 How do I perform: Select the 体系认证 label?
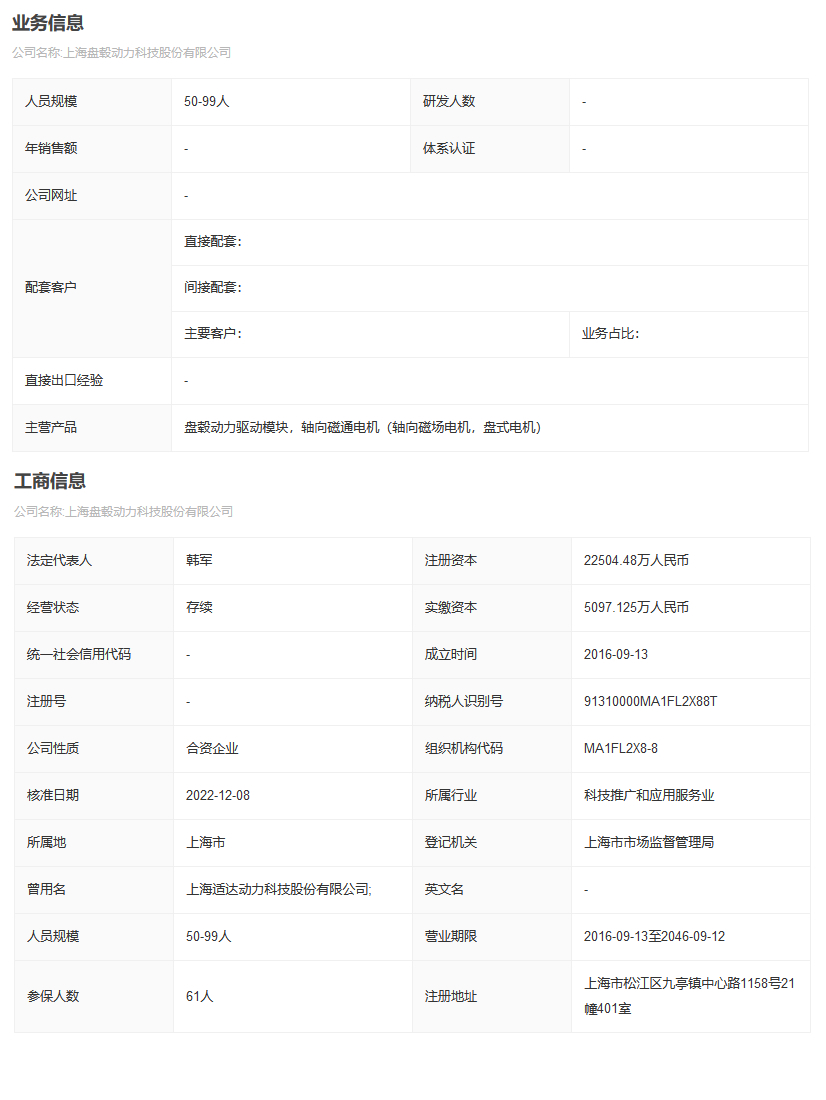click(449, 149)
